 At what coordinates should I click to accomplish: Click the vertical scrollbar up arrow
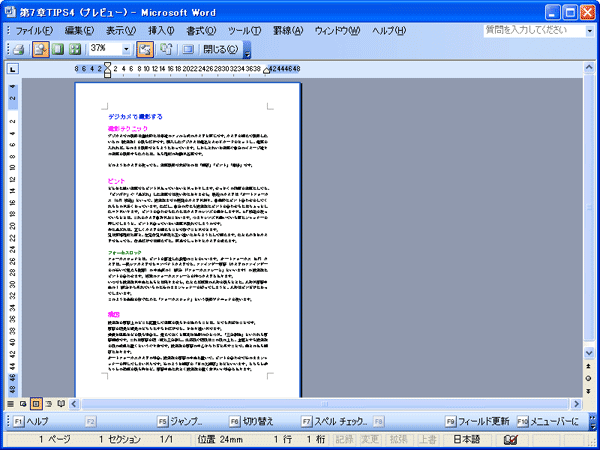589,68
